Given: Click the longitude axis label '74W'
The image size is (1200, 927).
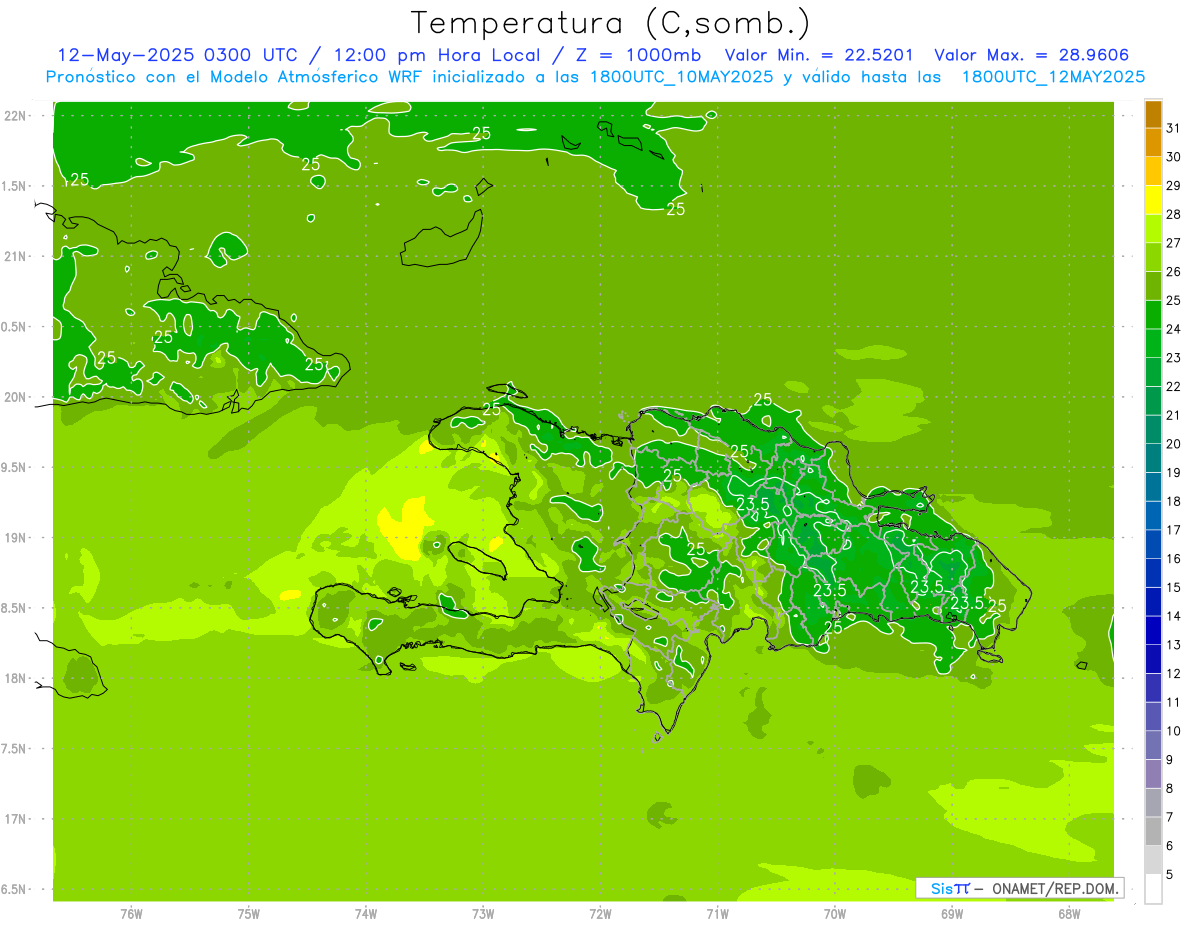Looking at the screenshot, I should (366, 913).
